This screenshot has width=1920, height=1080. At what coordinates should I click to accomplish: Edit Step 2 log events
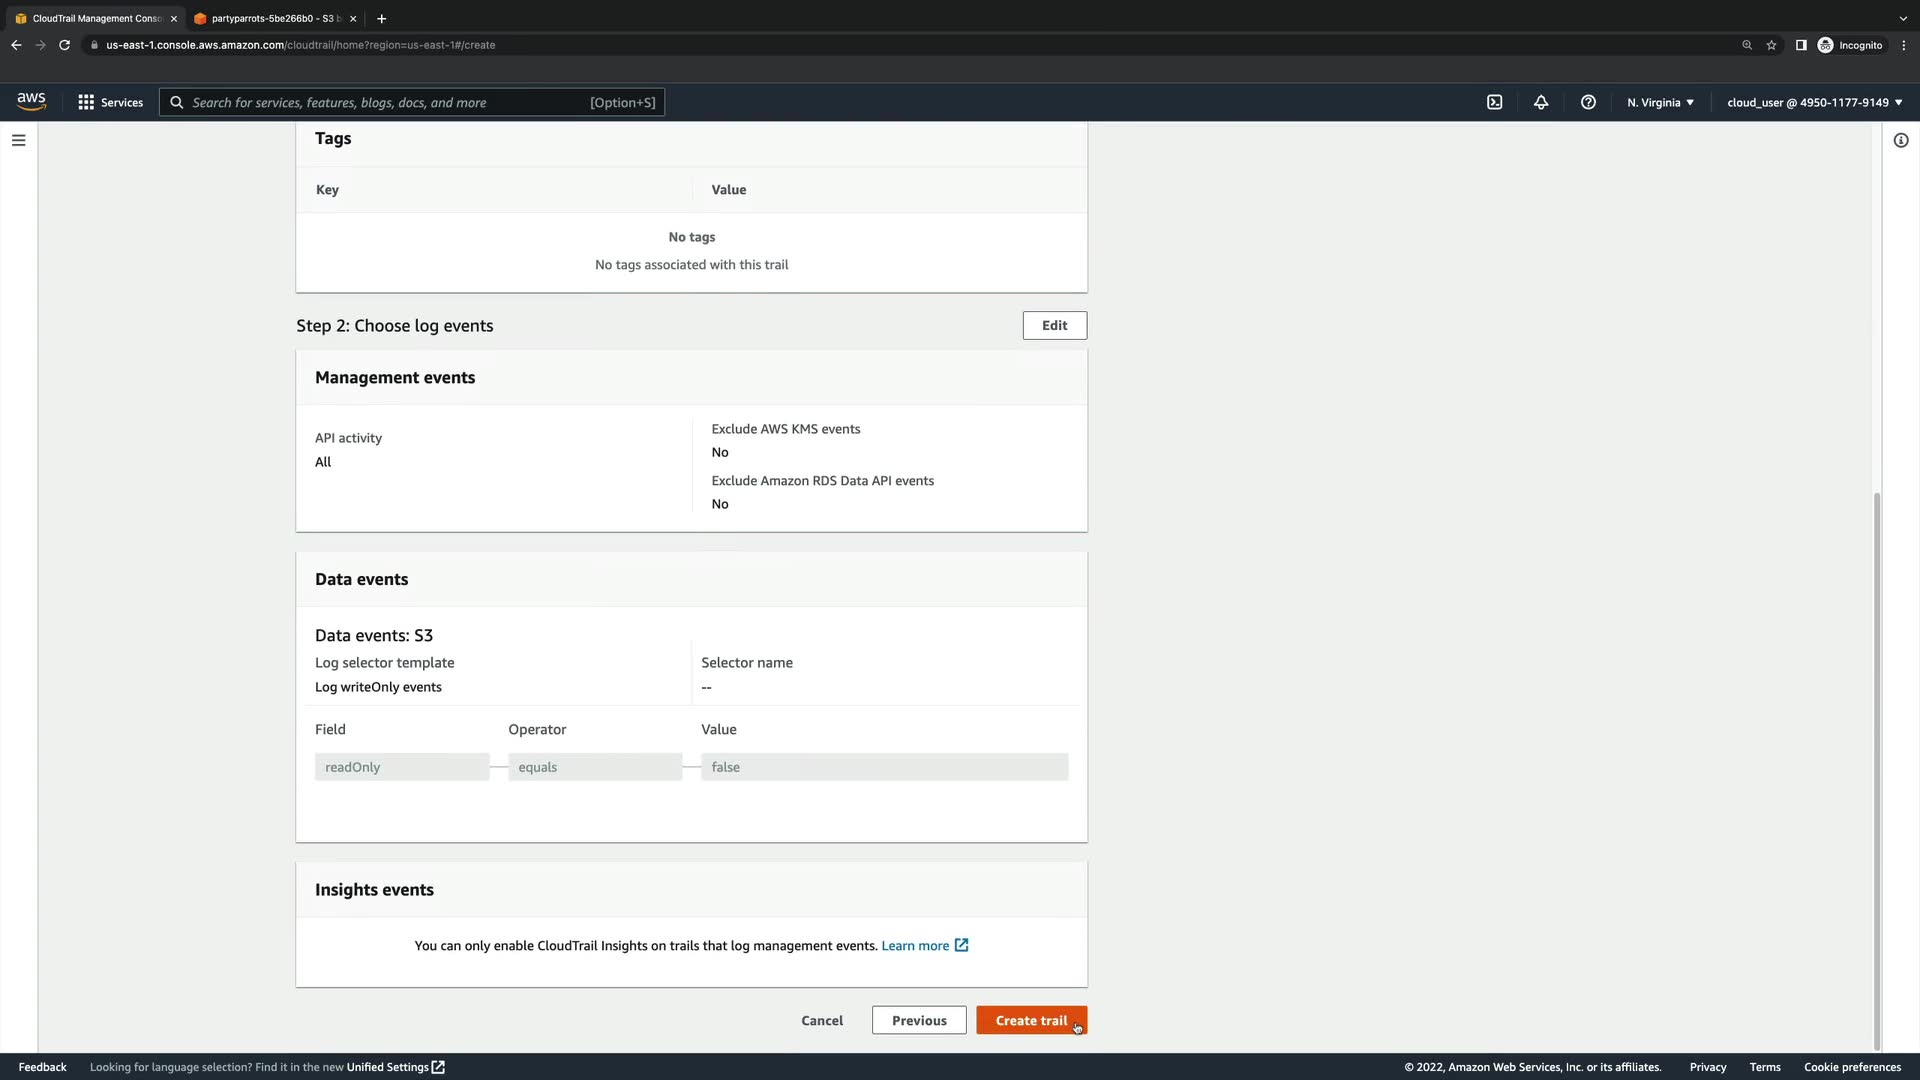click(1054, 325)
